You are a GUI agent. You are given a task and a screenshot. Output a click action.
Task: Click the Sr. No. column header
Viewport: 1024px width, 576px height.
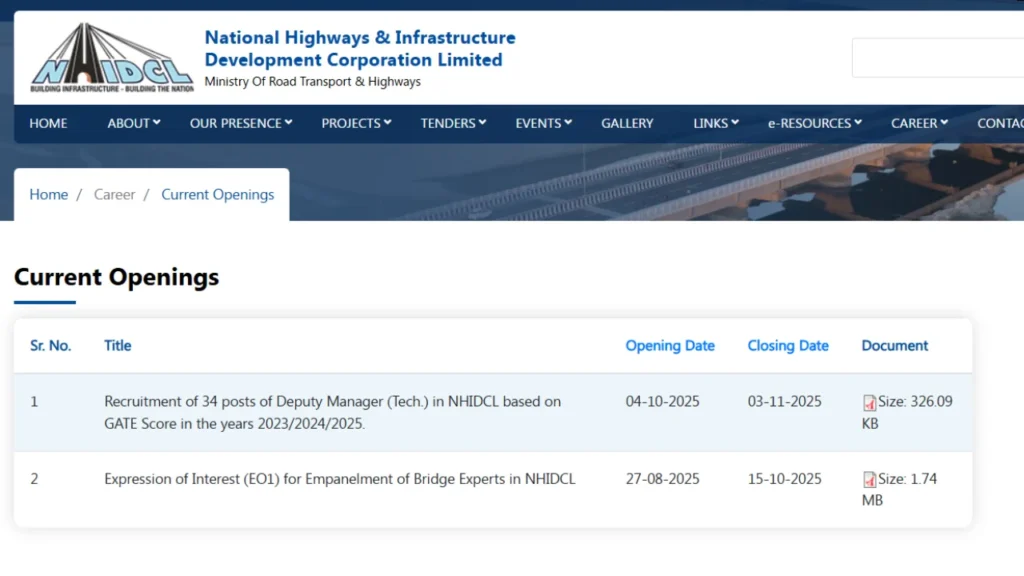point(50,346)
